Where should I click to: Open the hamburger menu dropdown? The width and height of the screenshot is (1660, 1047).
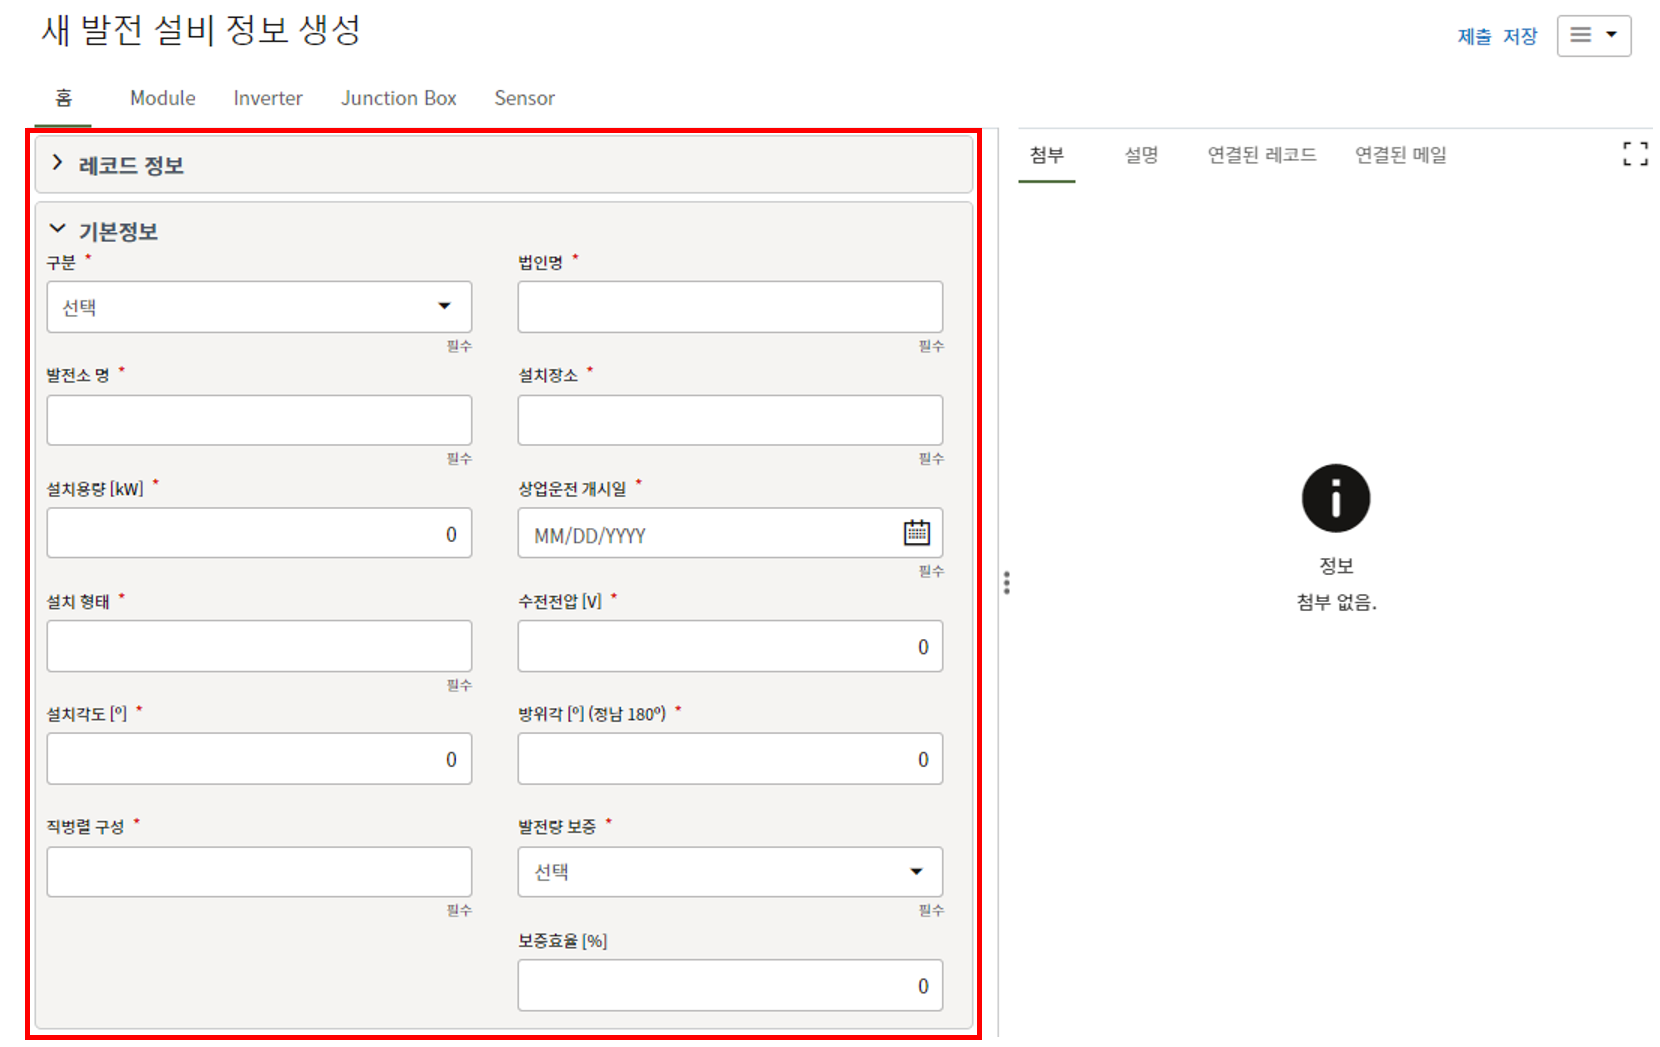click(1593, 36)
